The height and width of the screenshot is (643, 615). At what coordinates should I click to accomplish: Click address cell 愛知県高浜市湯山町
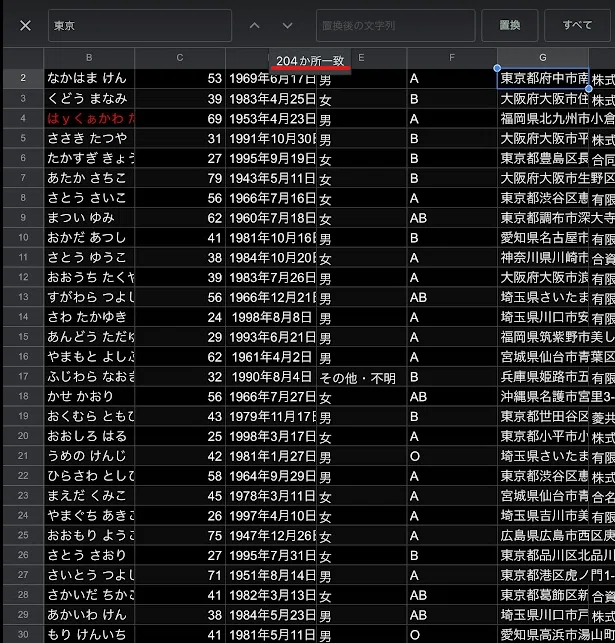coord(556,634)
